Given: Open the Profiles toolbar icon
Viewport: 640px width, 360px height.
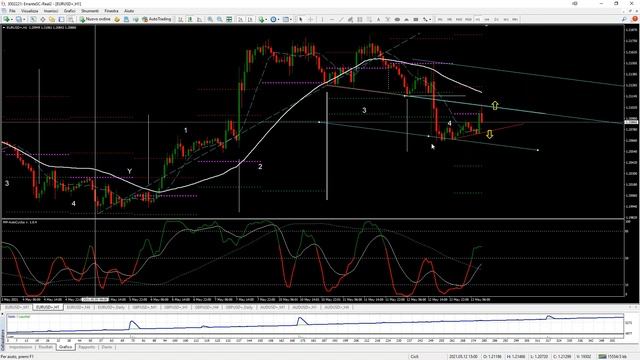Looking at the screenshot, I should [x=19, y=19].
